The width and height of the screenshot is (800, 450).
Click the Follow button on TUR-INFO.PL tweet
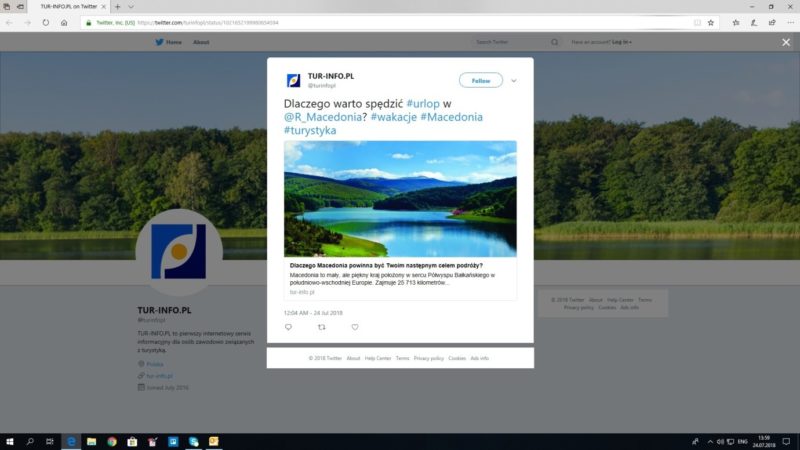pos(481,81)
